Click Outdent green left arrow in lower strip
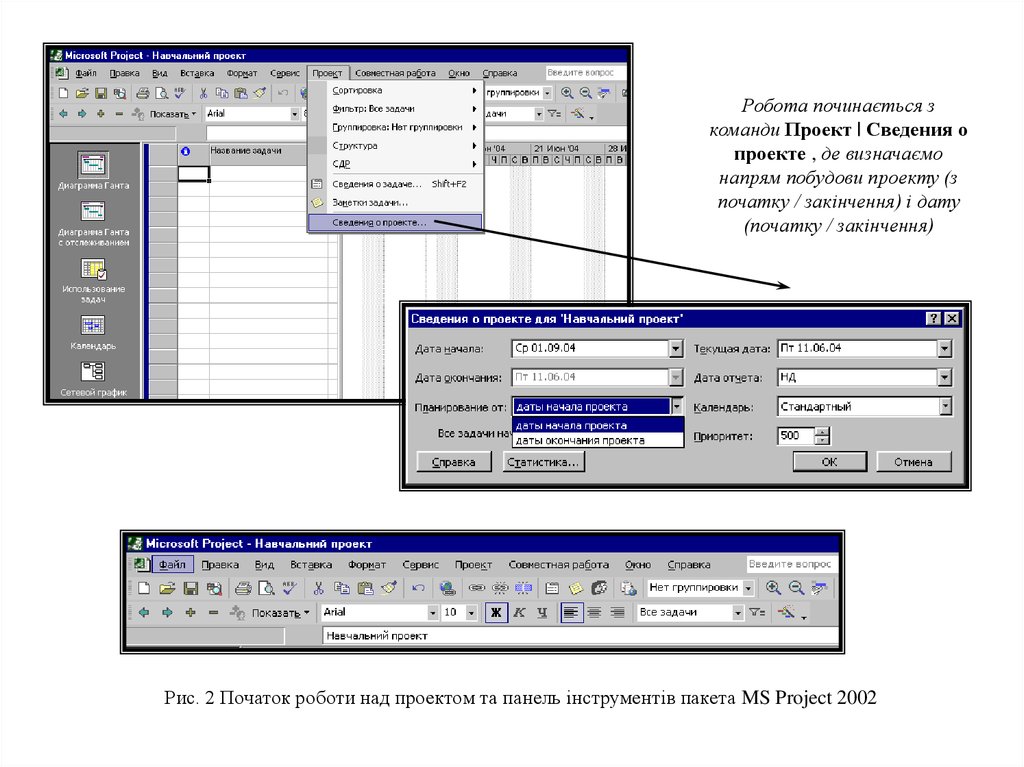Image resolution: width=1024 pixels, height=767 pixels. [144, 612]
